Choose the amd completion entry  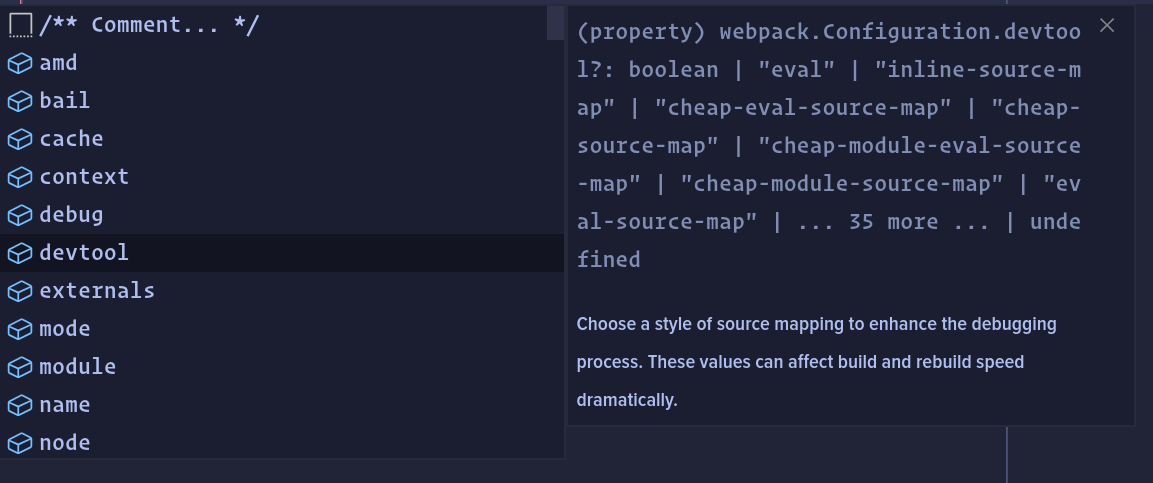point(282,63)
